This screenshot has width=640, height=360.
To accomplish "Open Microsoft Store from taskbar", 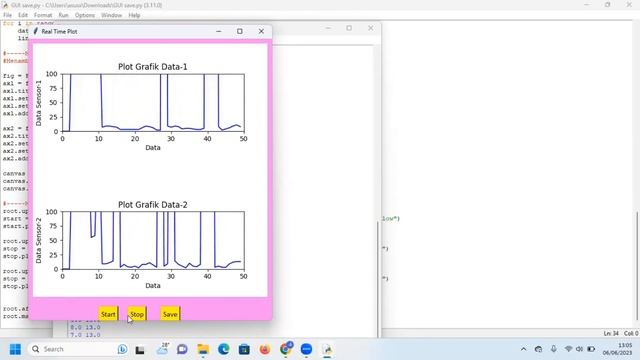I will (x=244, y=349).
